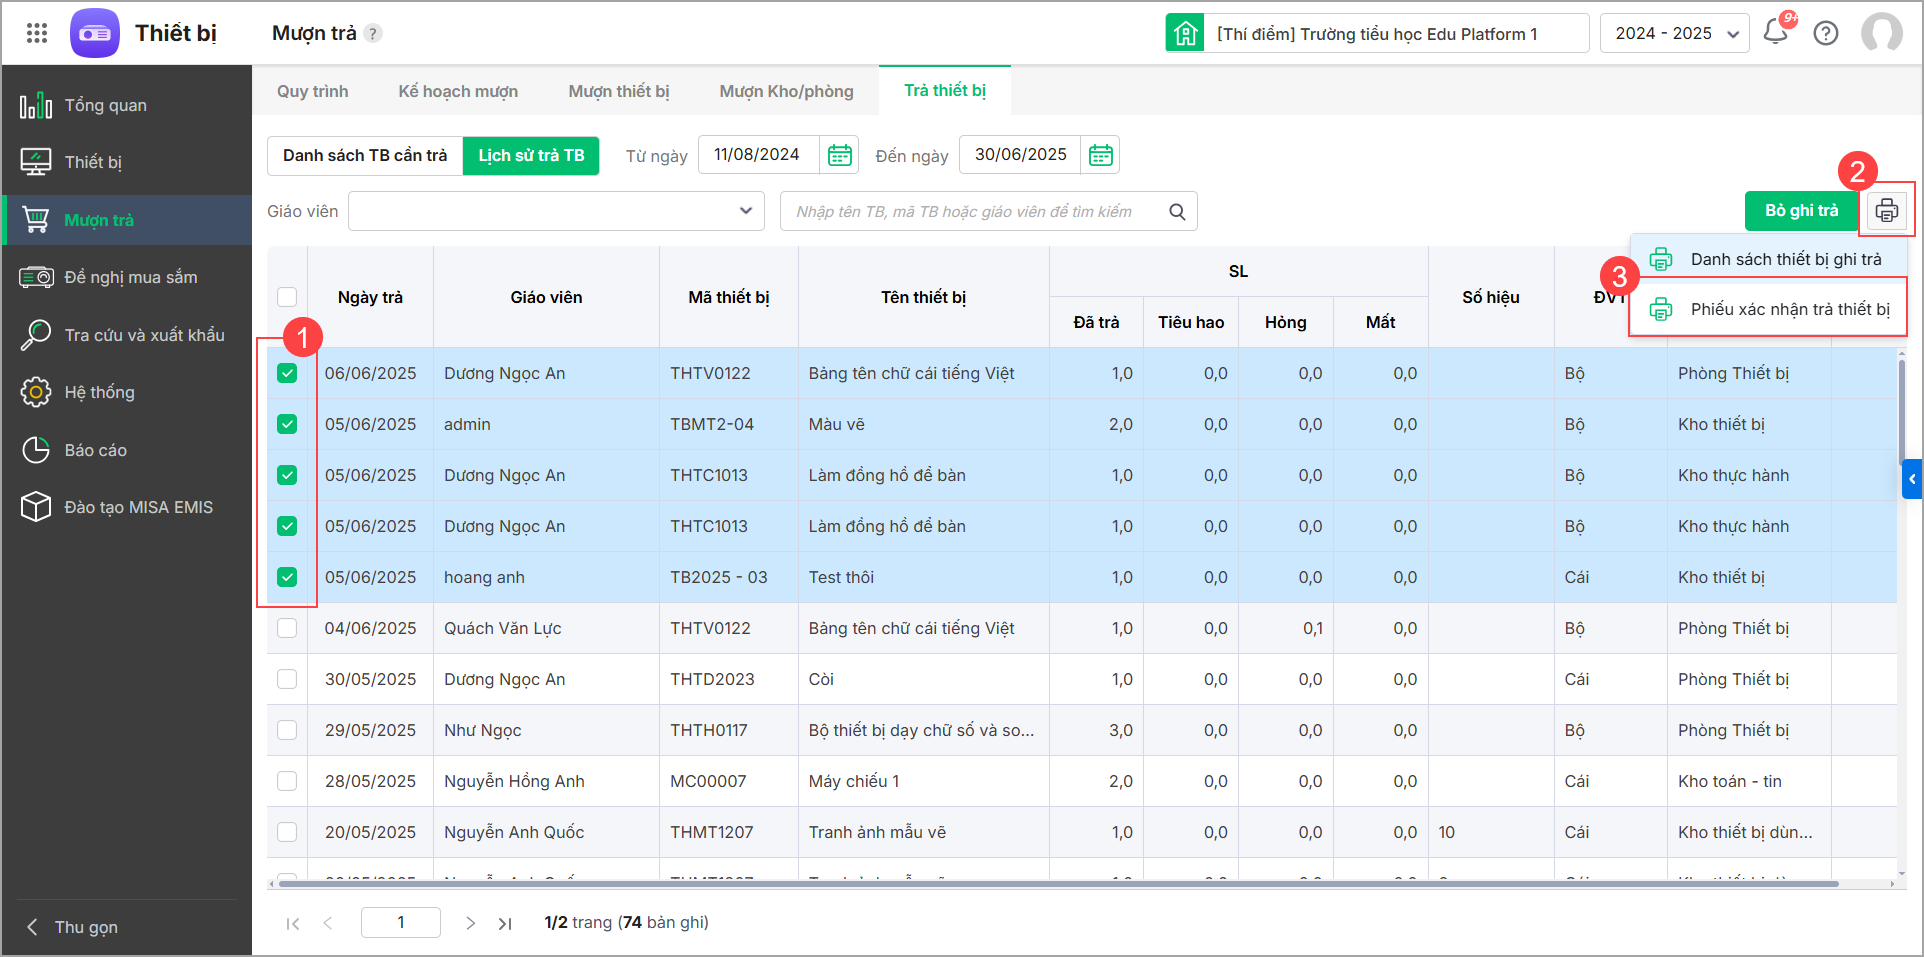The width and height of the screenshot is (1924, 957).
Task: Check the Quách Văn Lực row checkbox
Action: (287, 628)
